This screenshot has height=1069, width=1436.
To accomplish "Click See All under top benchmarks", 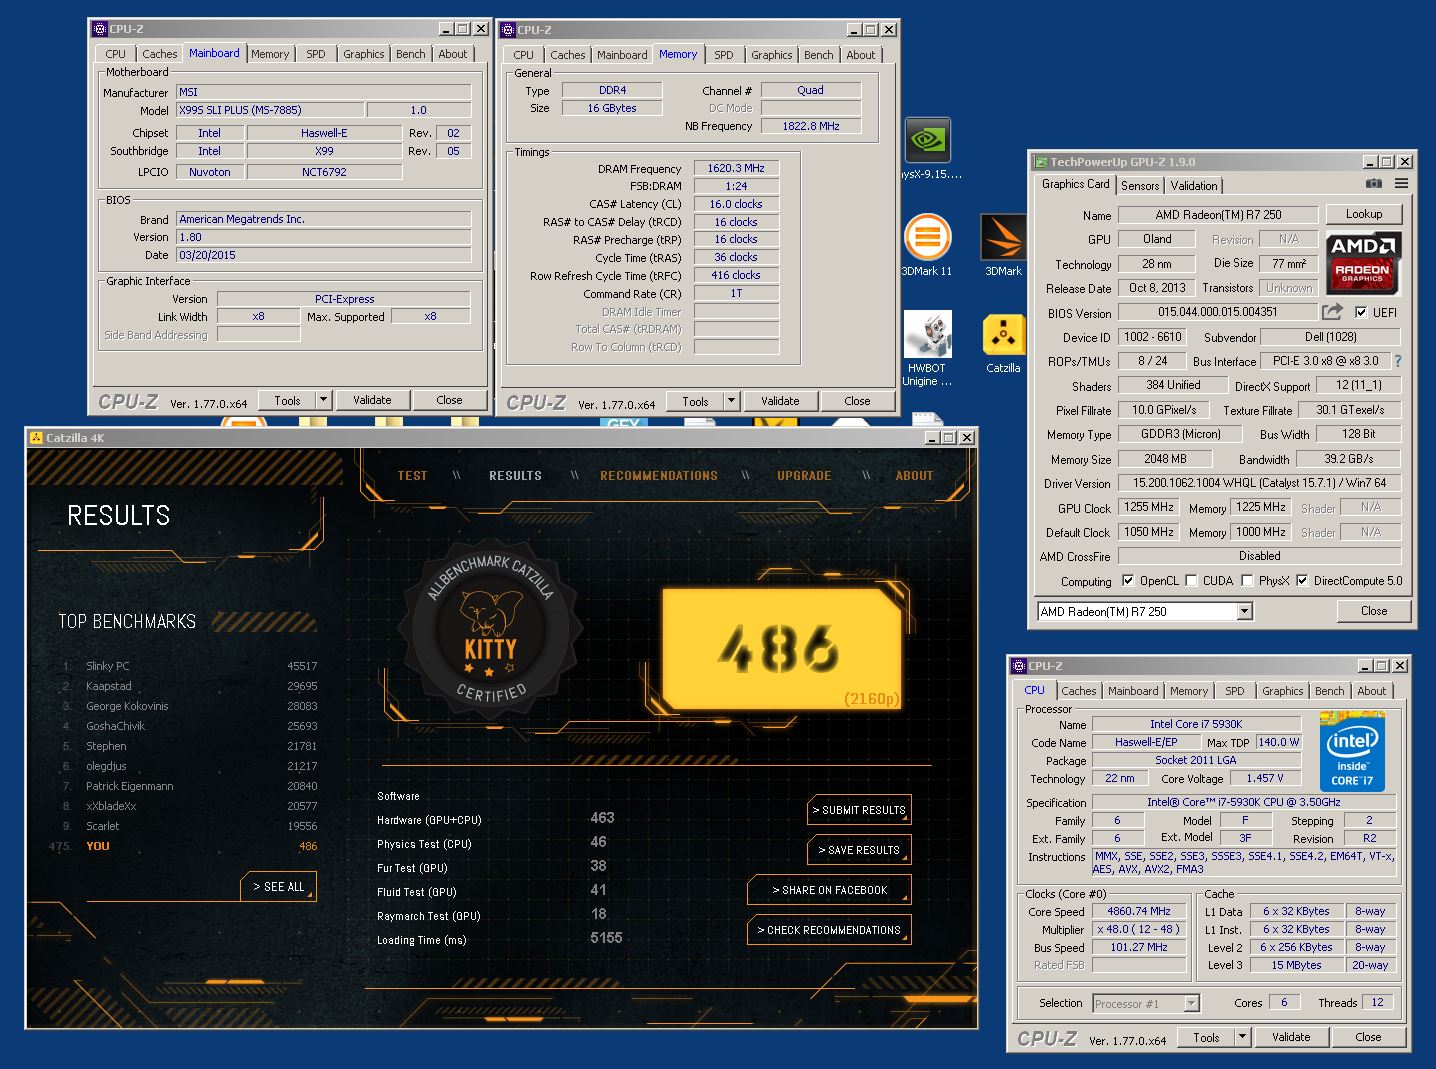I will [278, 887].
